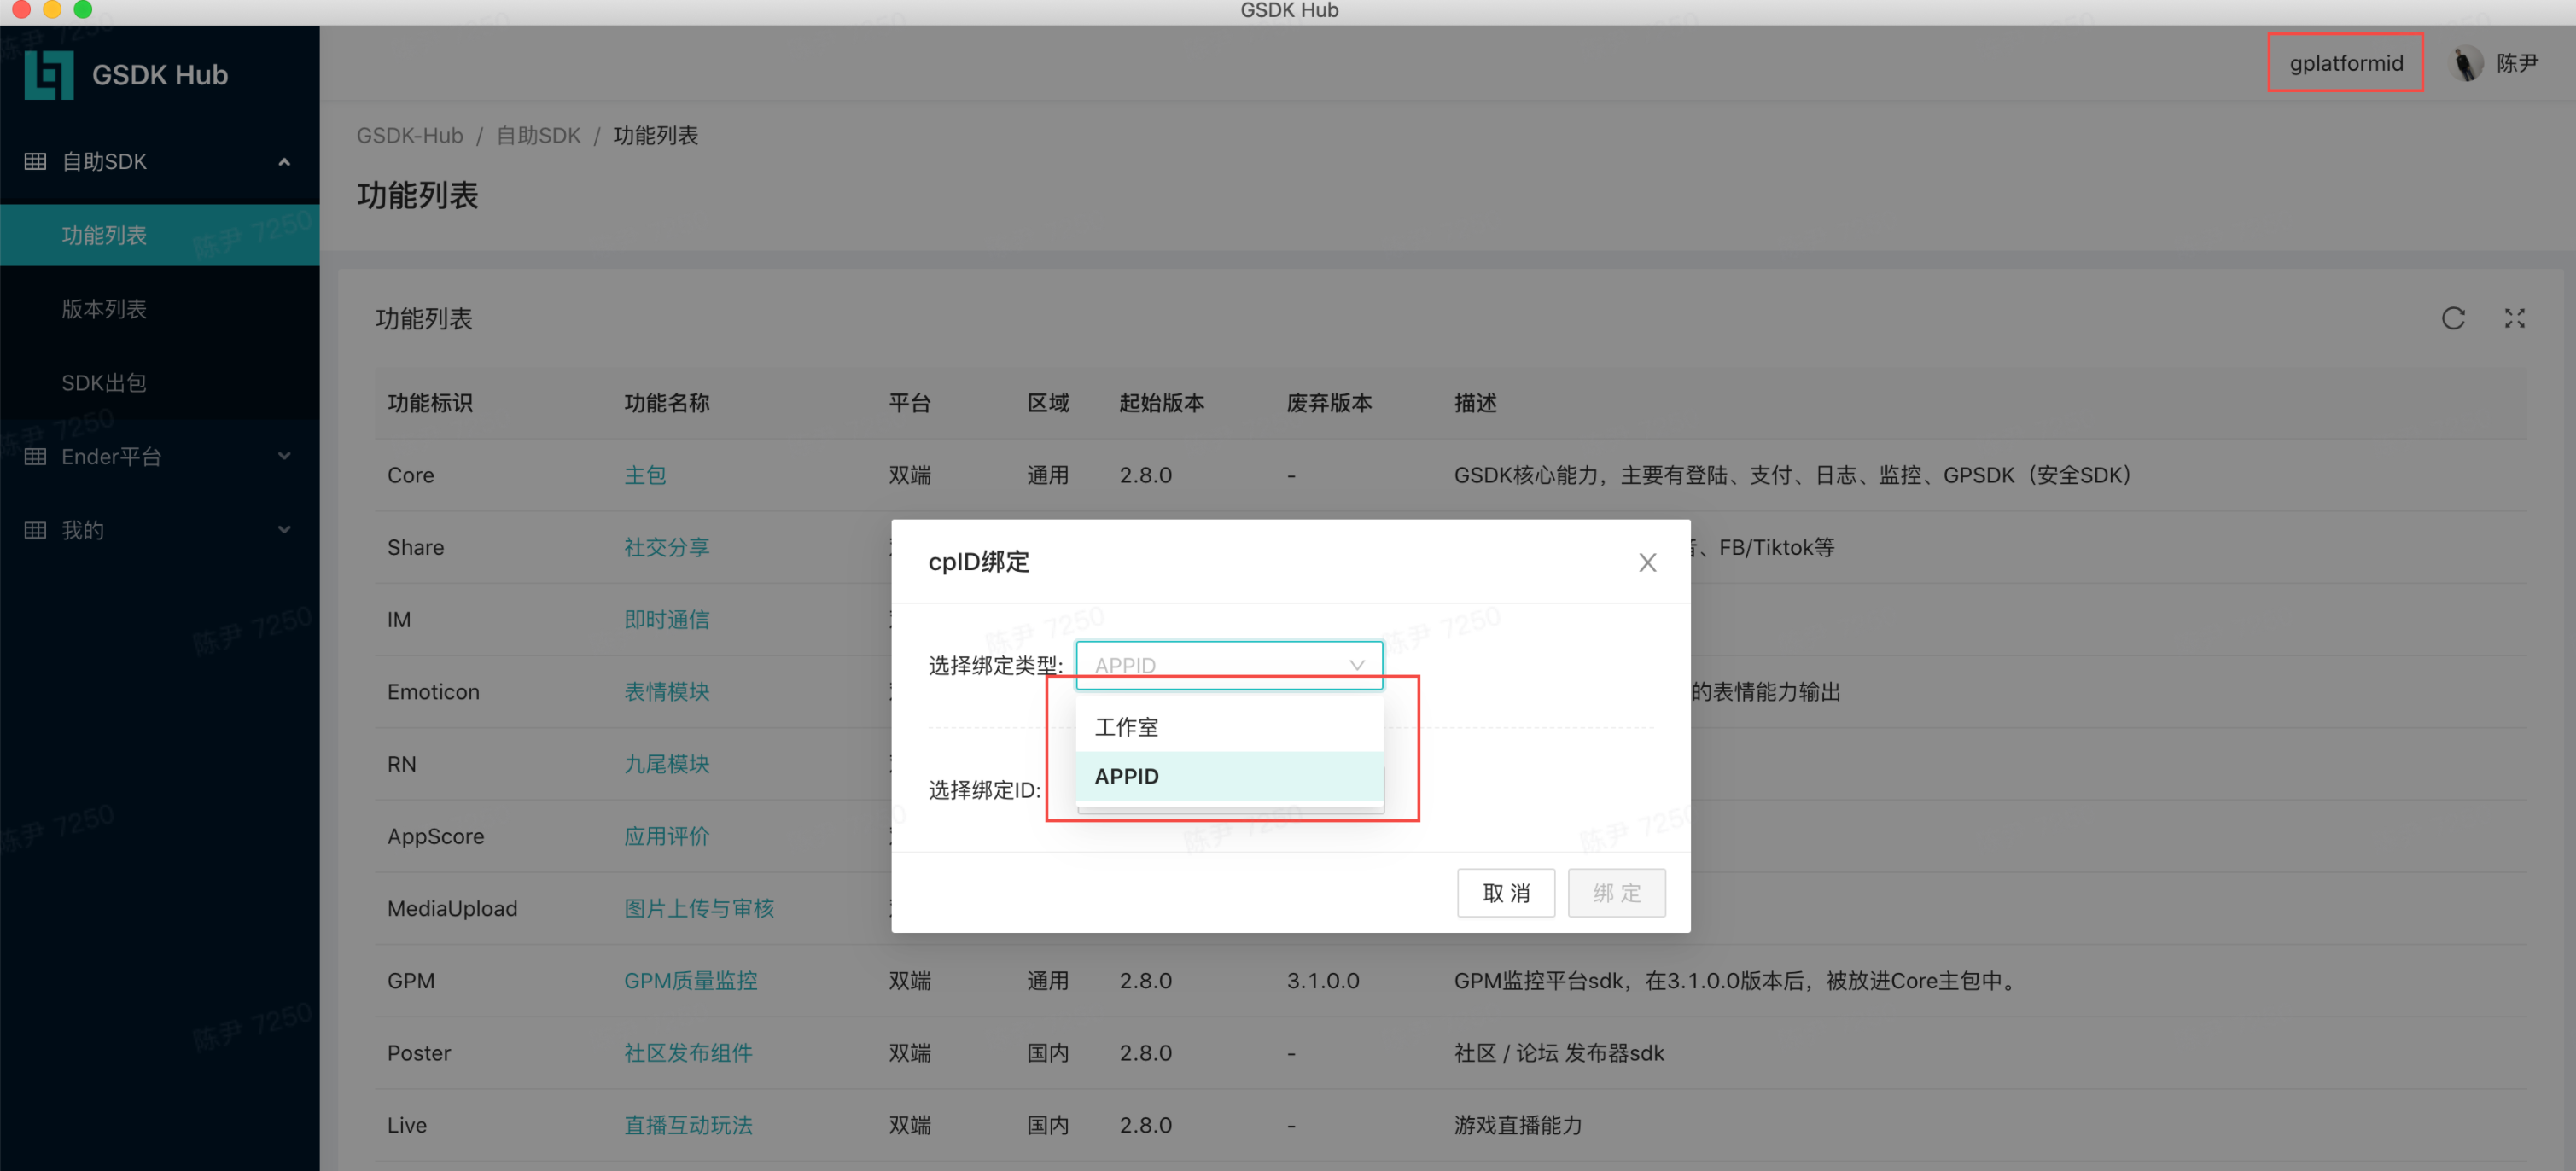Click the 功能名称 column header
The width and height of the screenshot is (2576, 1171).
click(666, 403)
